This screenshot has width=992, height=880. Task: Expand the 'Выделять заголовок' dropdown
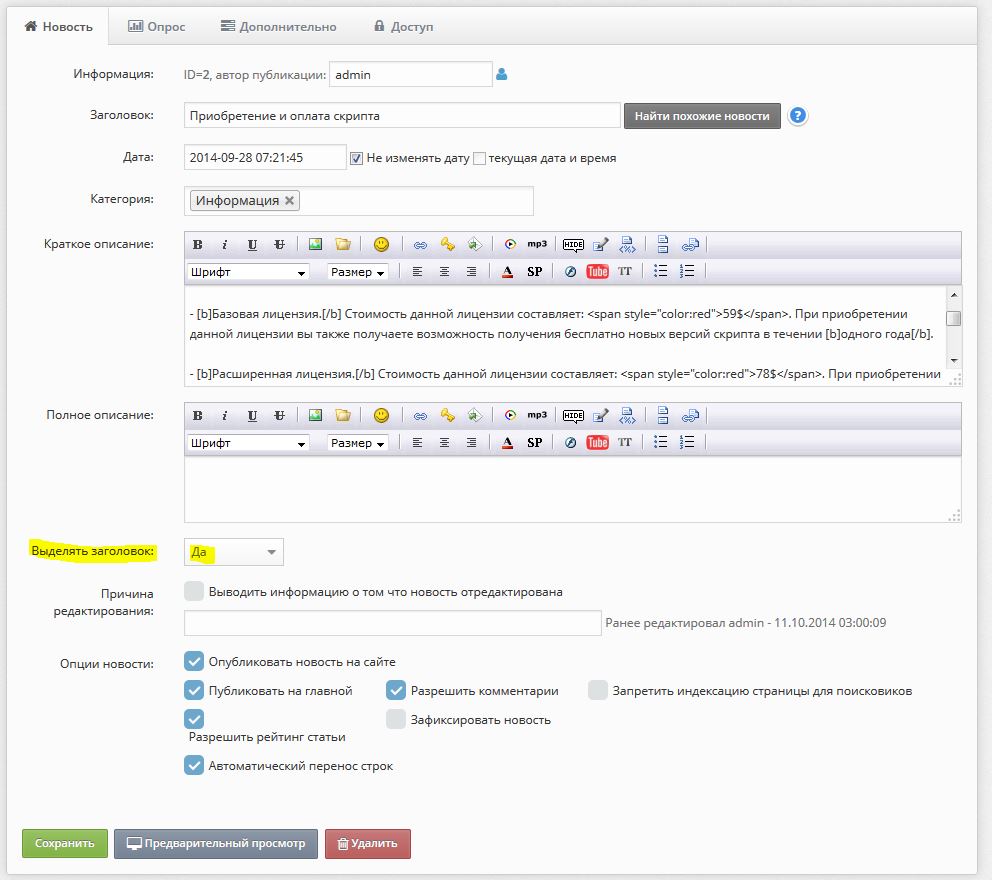(x=234, y=552)
